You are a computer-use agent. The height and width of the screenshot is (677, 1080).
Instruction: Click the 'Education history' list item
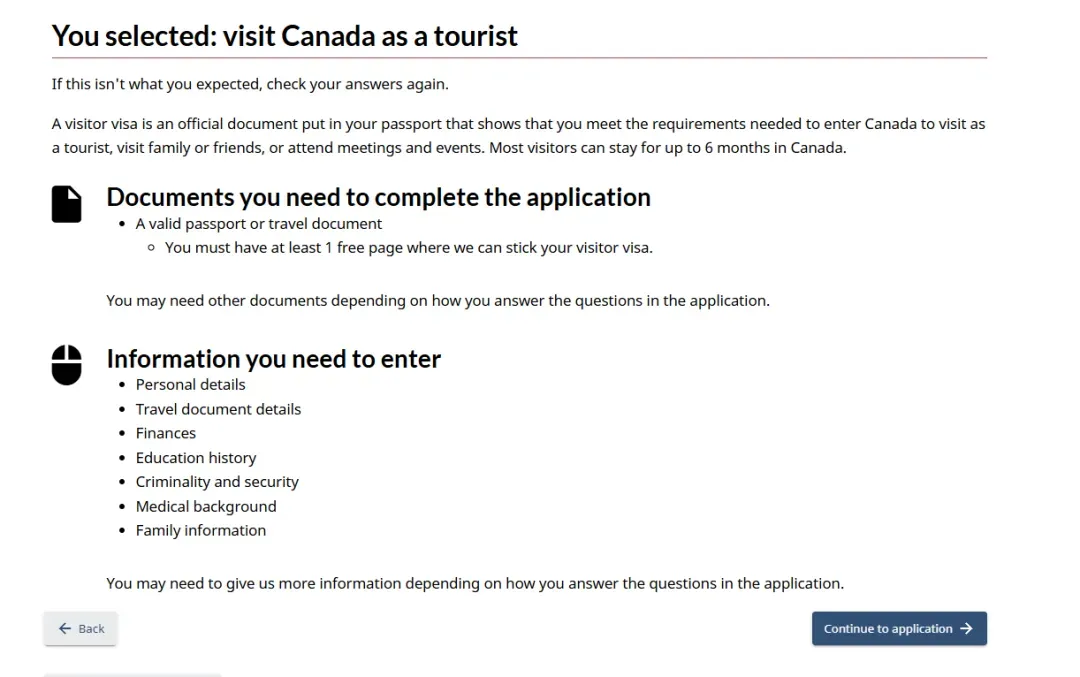[x=196, y=458]
